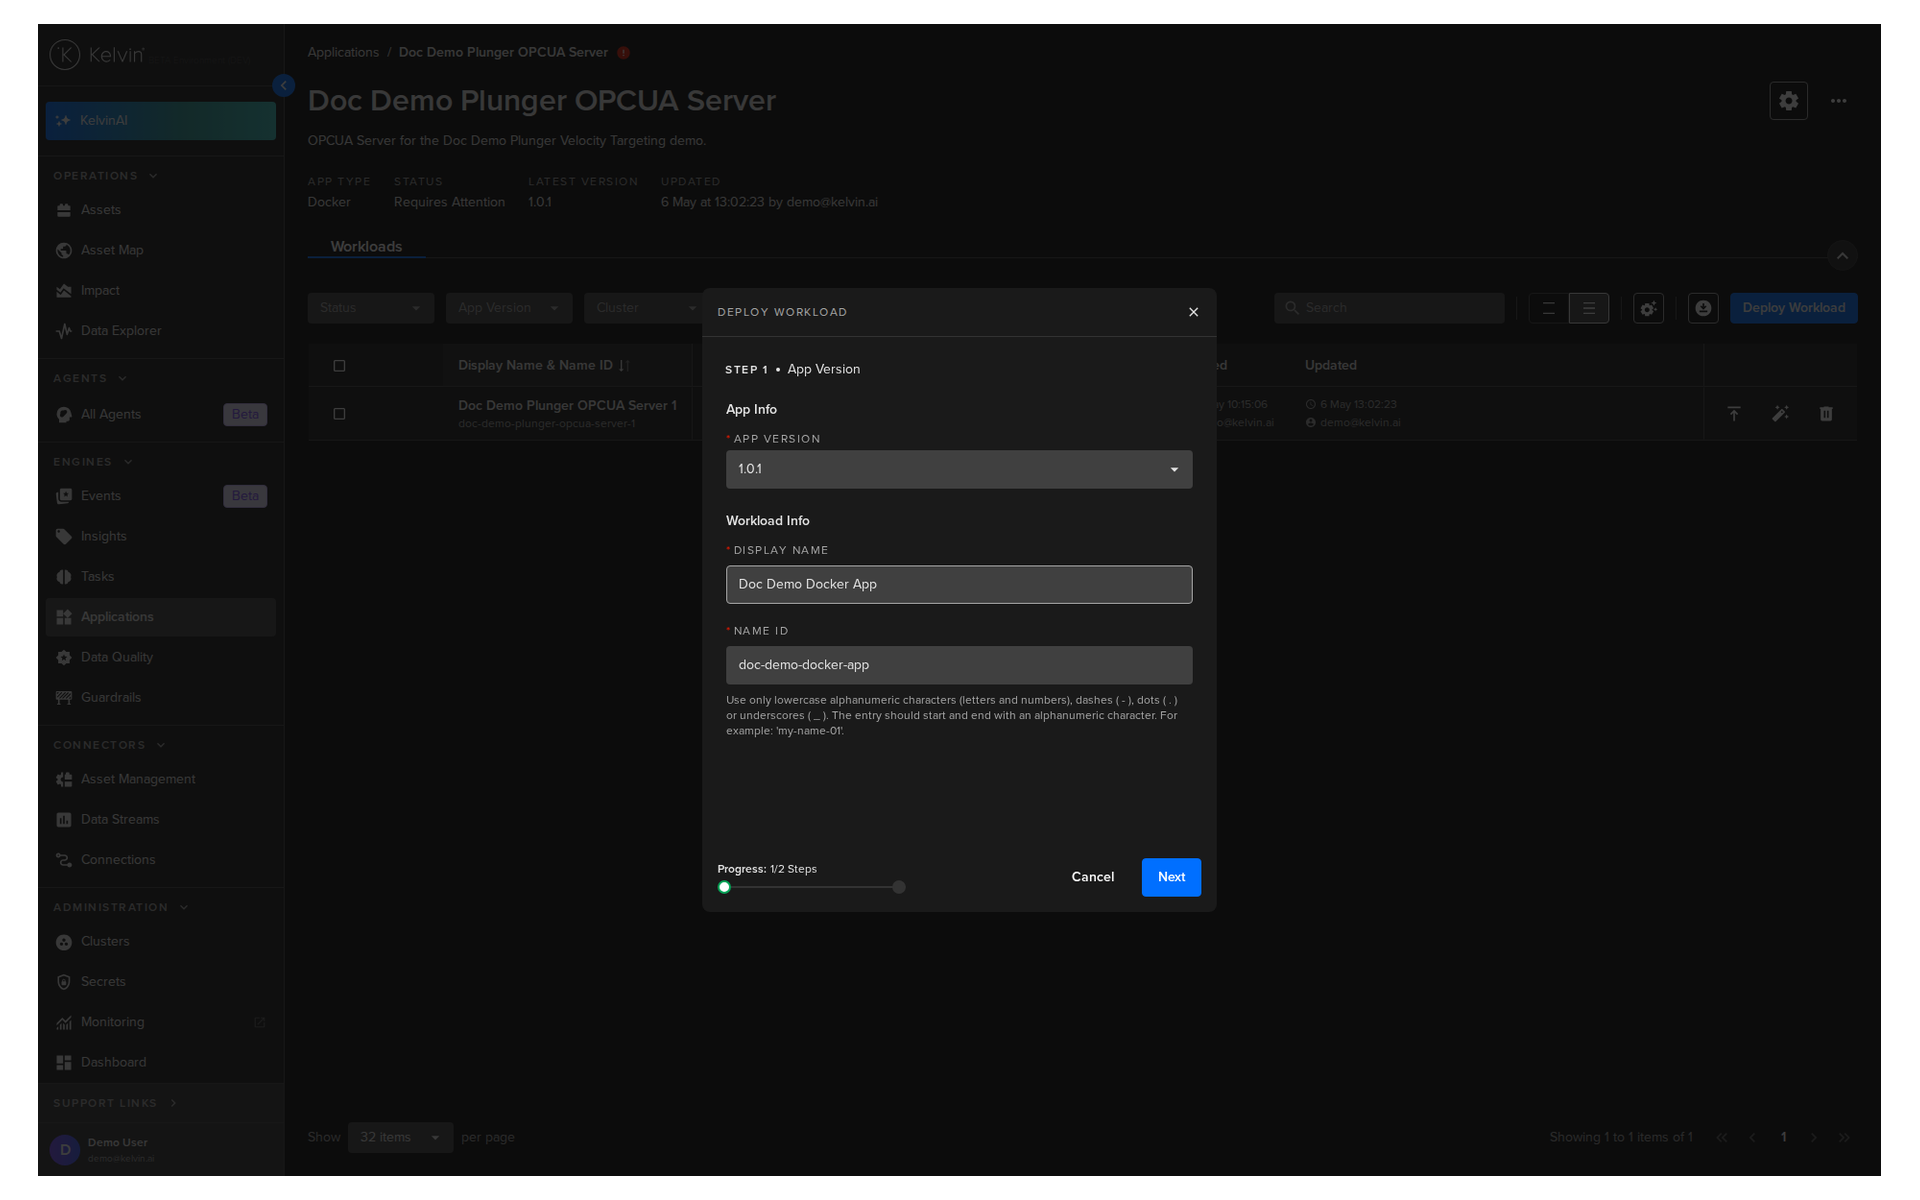Delete the Doc Demo Plunger workload

click(1826, 414)
